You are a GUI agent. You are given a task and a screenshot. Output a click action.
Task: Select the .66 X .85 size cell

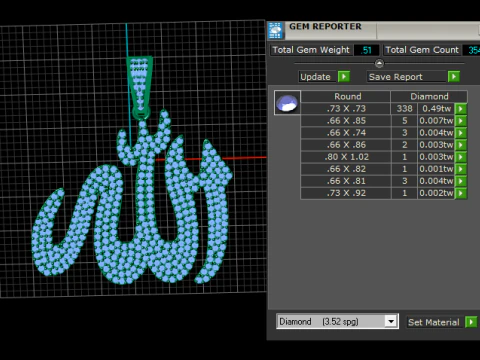point(346,121)
